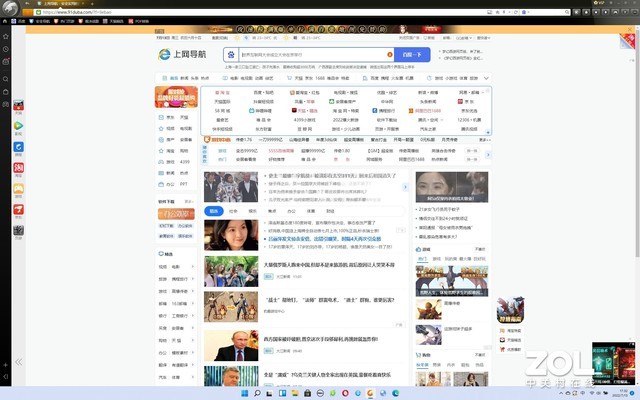The width and height of the screenshot is (640, 400).
Task: Click the collapse double-arrow at sidebar bottom
Action: (x=19, y=362)
